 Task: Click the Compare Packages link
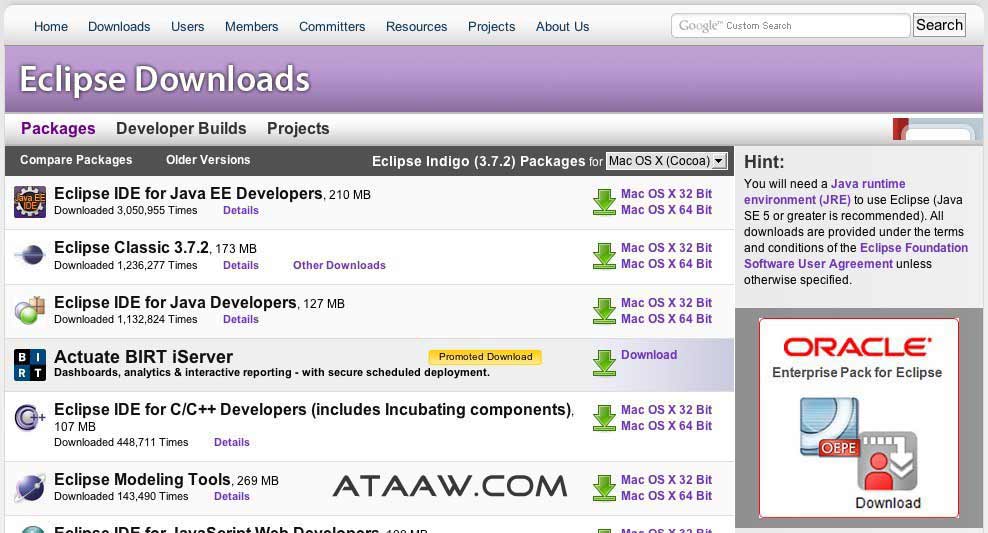click(x=76, y=160)
